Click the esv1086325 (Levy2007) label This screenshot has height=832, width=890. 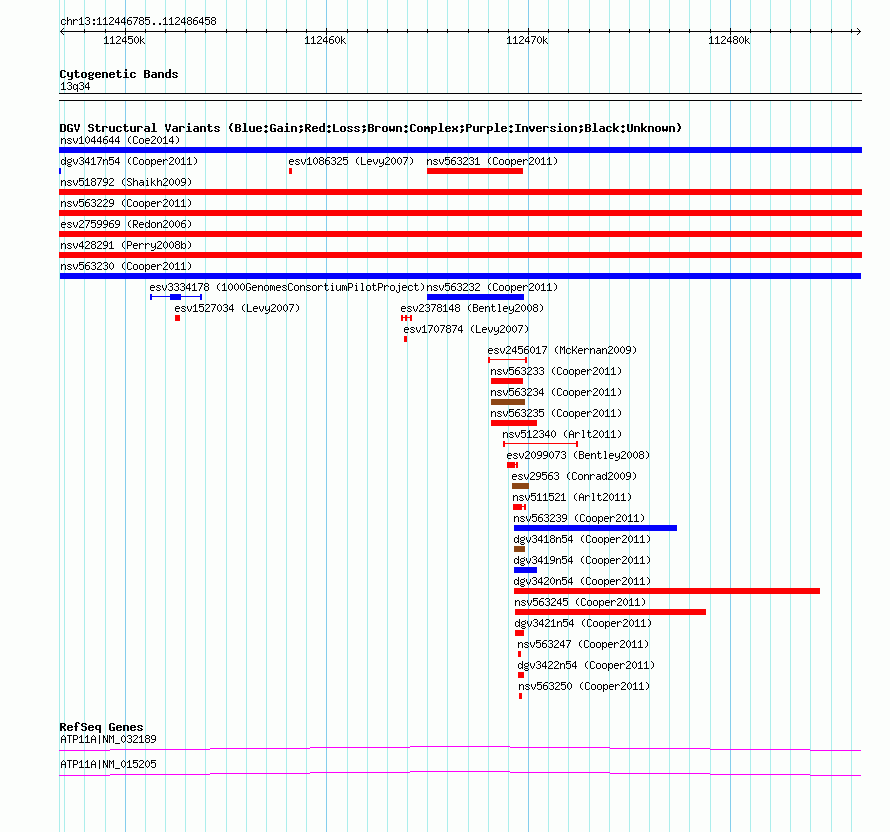point(351,161)
